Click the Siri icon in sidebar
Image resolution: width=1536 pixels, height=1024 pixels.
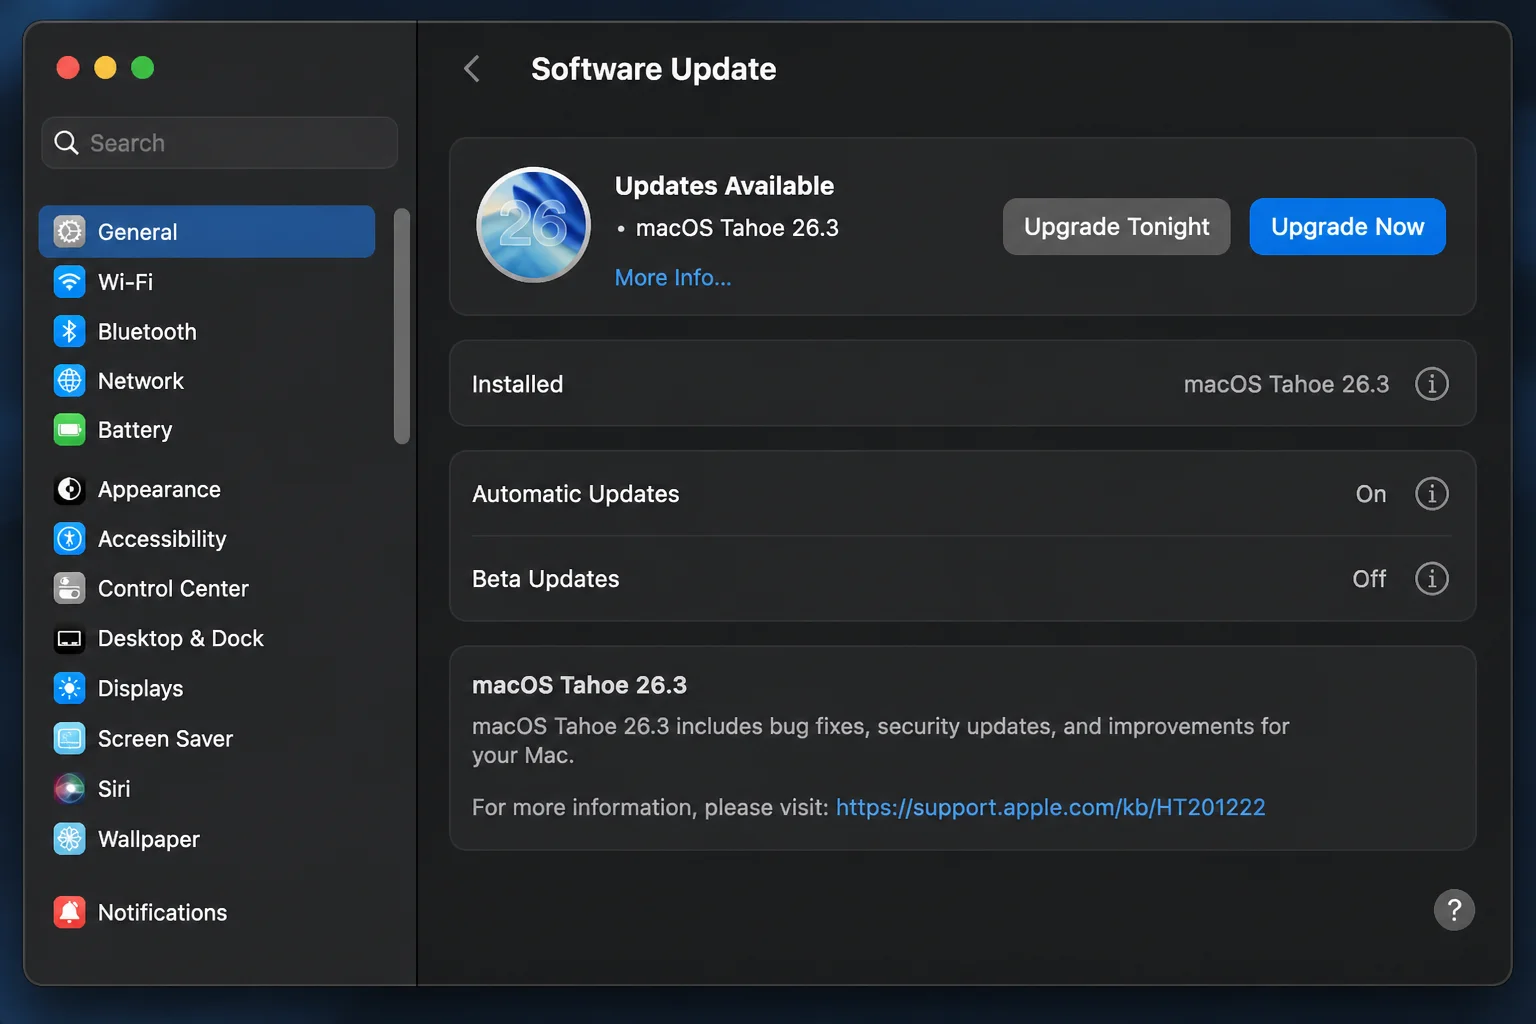tap(69, 789)
